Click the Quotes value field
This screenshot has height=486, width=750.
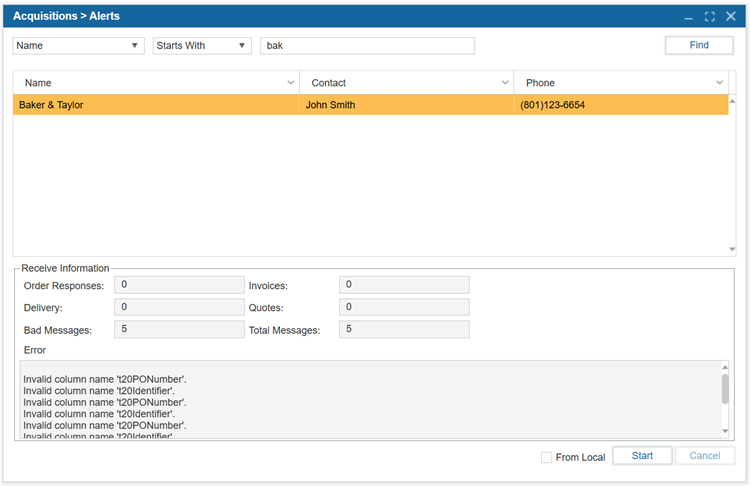(x=404, y=307)
